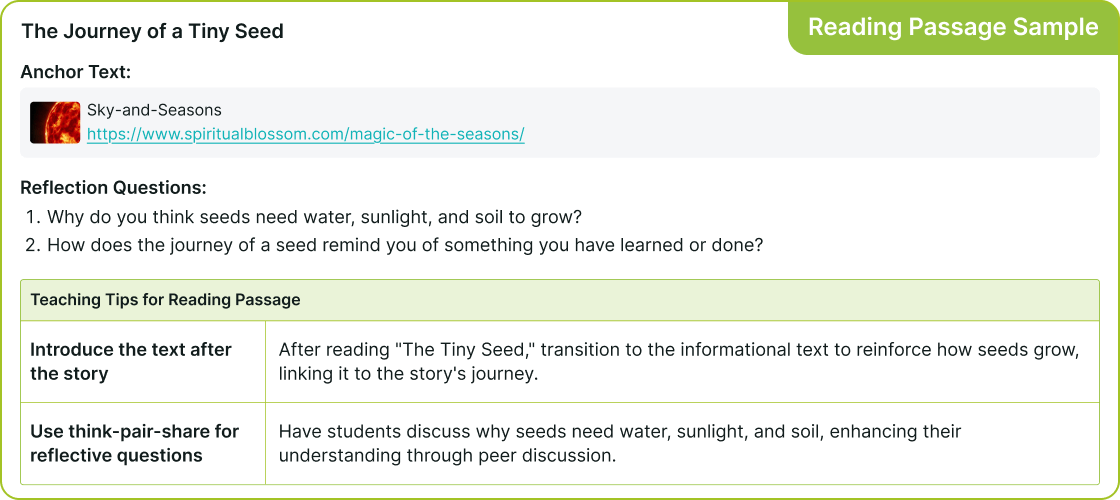Screen dimensions: 1120x500
Task: Select the heading The Journey of a Tiny Seed
Action: point(153,31)
